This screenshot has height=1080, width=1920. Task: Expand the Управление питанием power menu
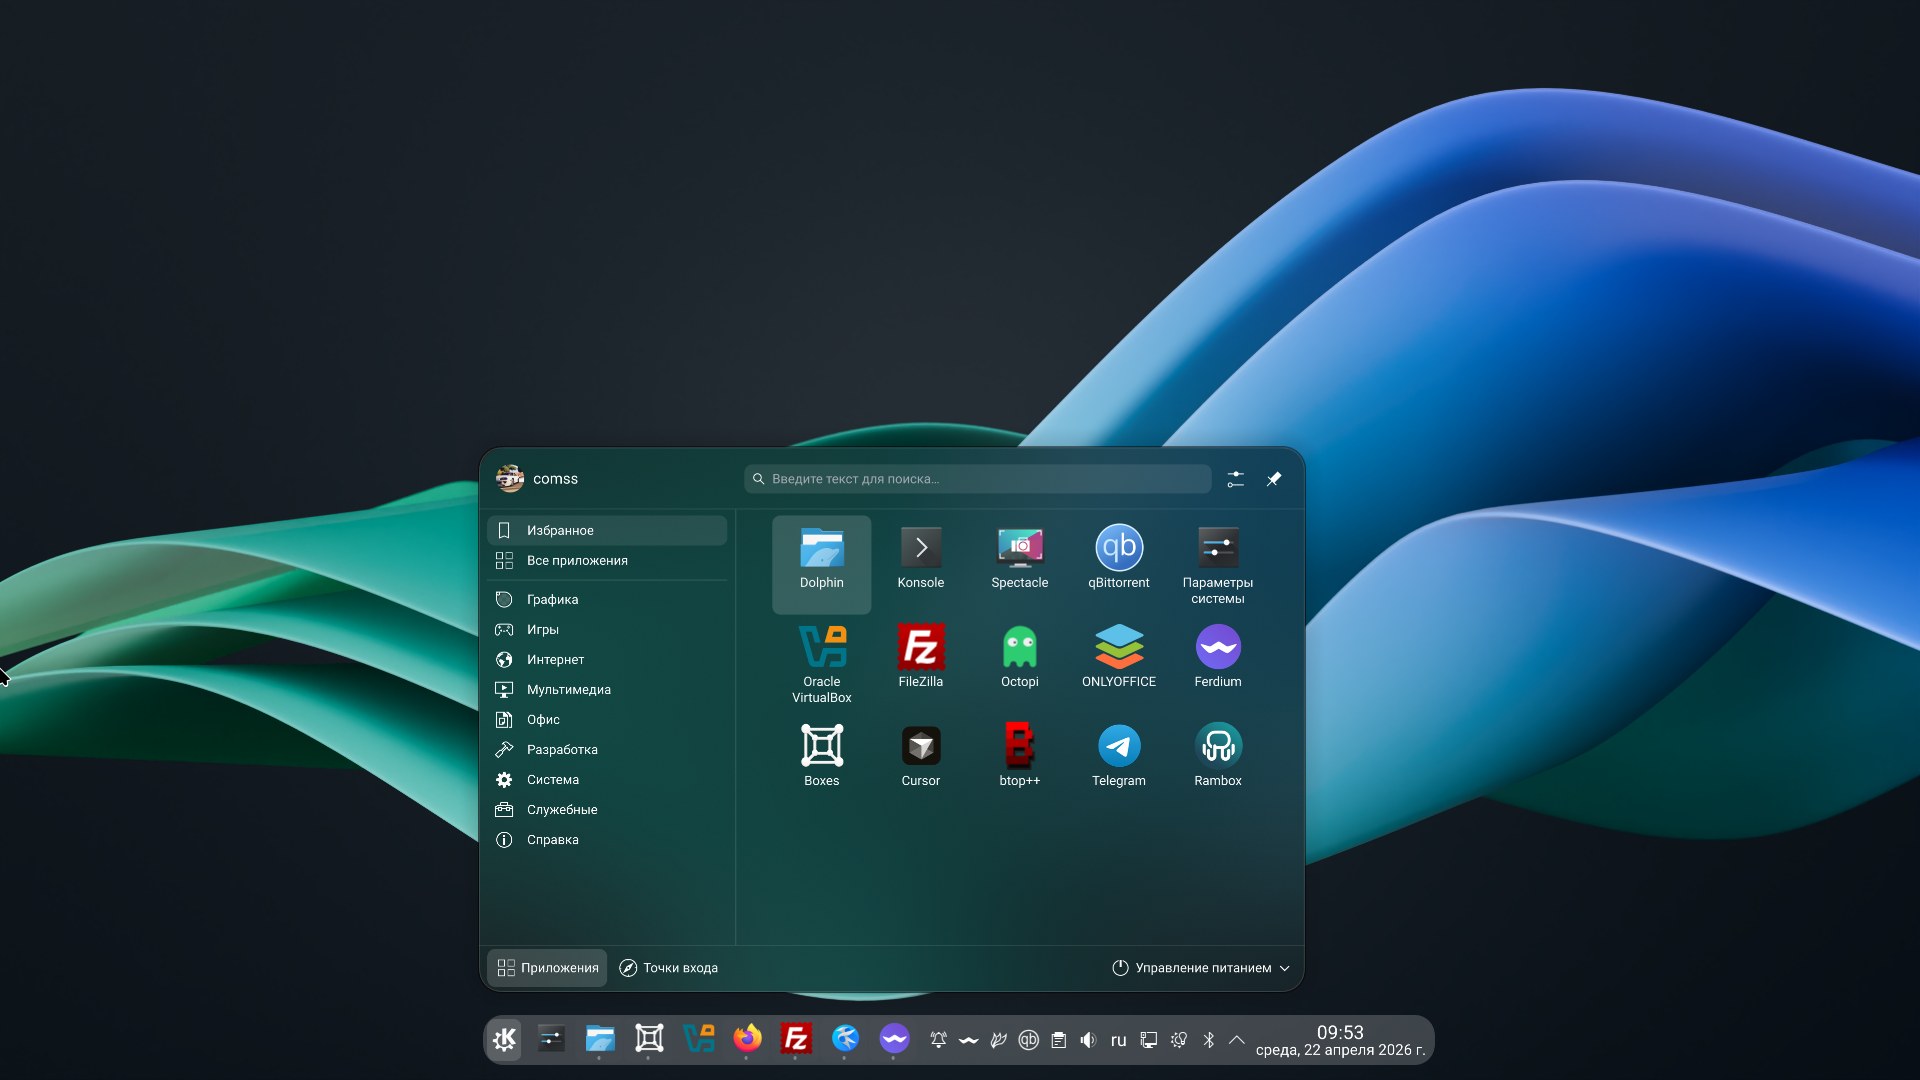[1201, 968]
